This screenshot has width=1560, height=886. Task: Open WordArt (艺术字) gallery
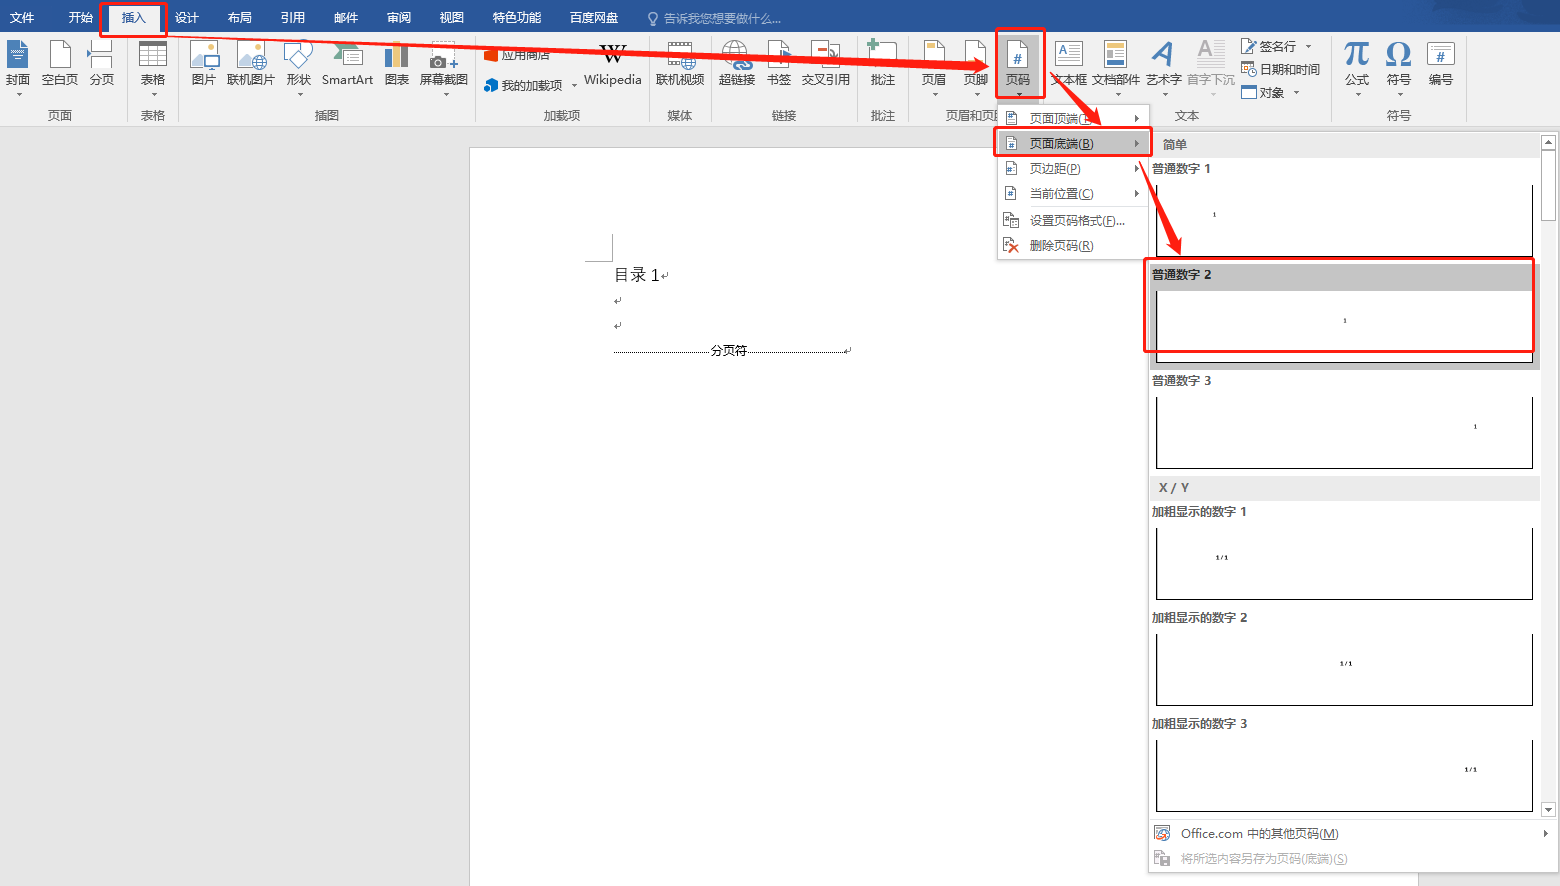click(x=1163, y=67)
